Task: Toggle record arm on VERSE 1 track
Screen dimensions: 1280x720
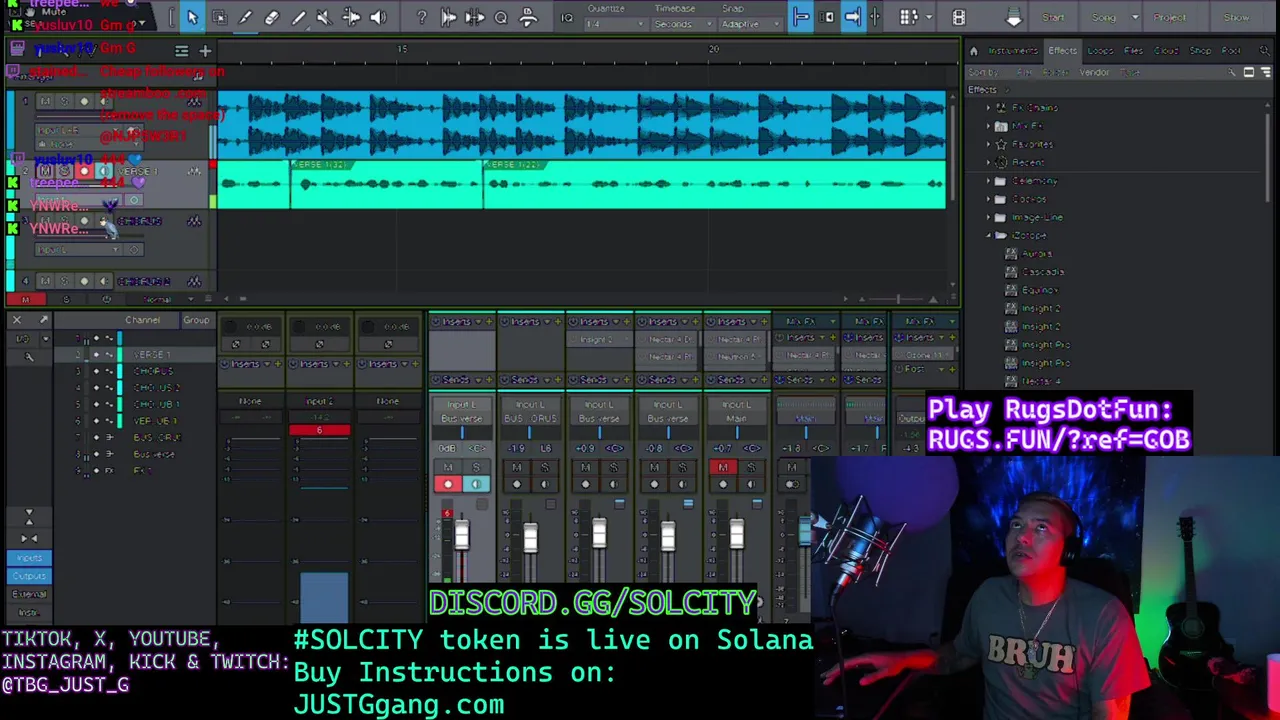Action: [x=84, y=171]
